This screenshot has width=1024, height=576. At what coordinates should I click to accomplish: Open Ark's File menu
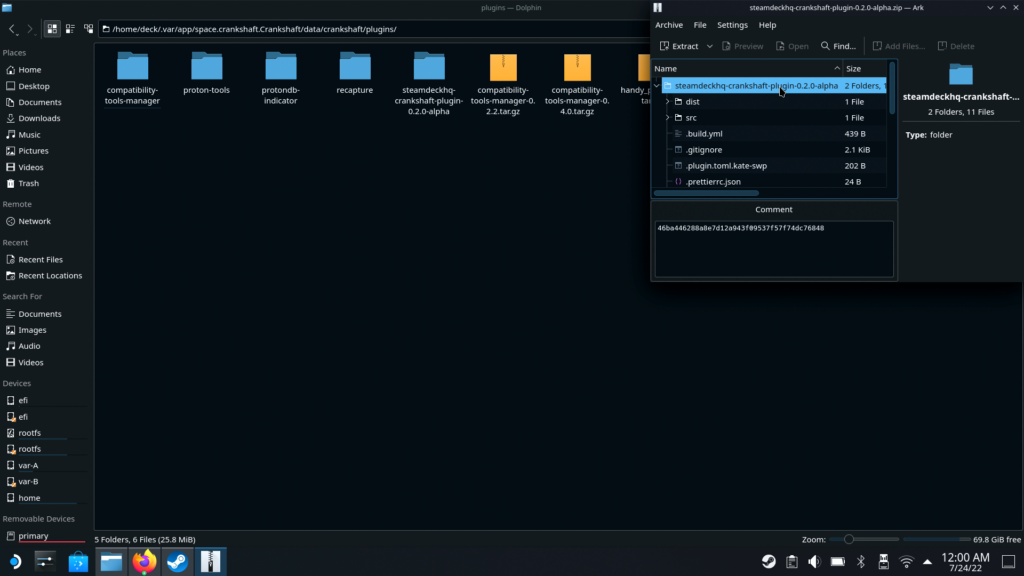click(699, 25)
